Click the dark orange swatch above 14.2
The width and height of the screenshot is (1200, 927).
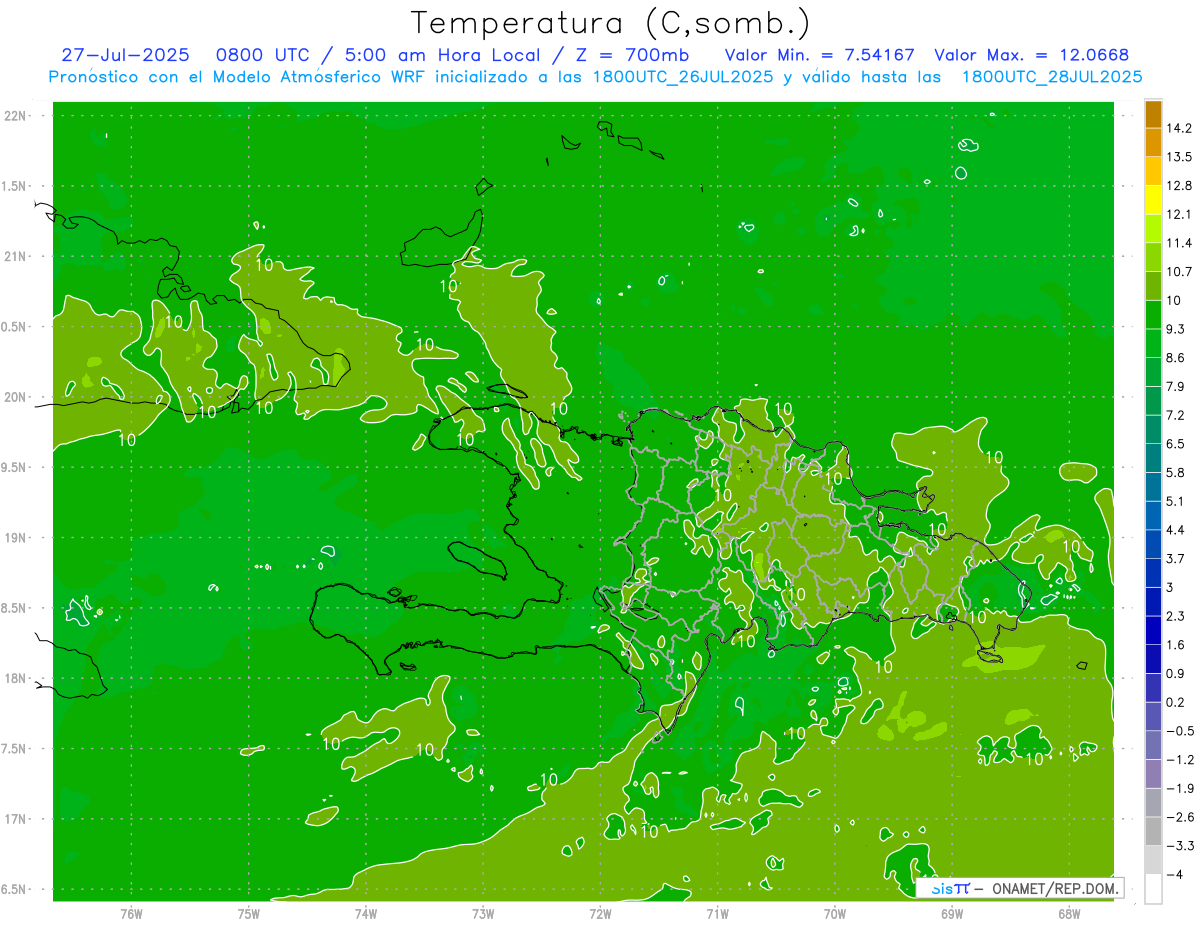coord(1153,114)
